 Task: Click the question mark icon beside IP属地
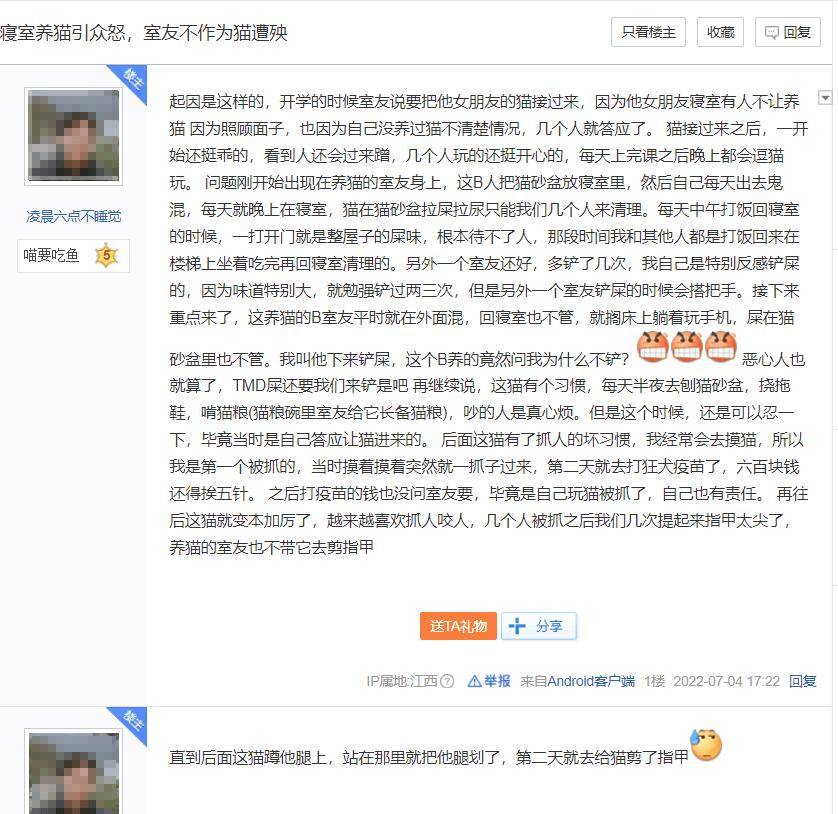tap(447, 681)
